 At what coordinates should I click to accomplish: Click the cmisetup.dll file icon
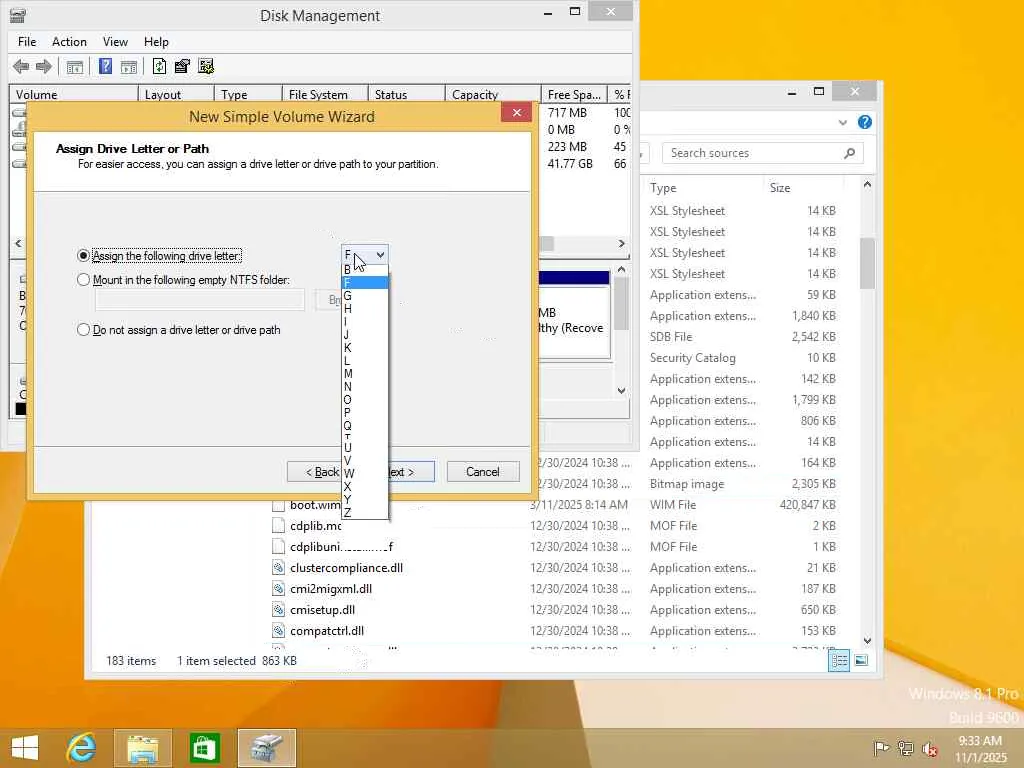point(278,609)
